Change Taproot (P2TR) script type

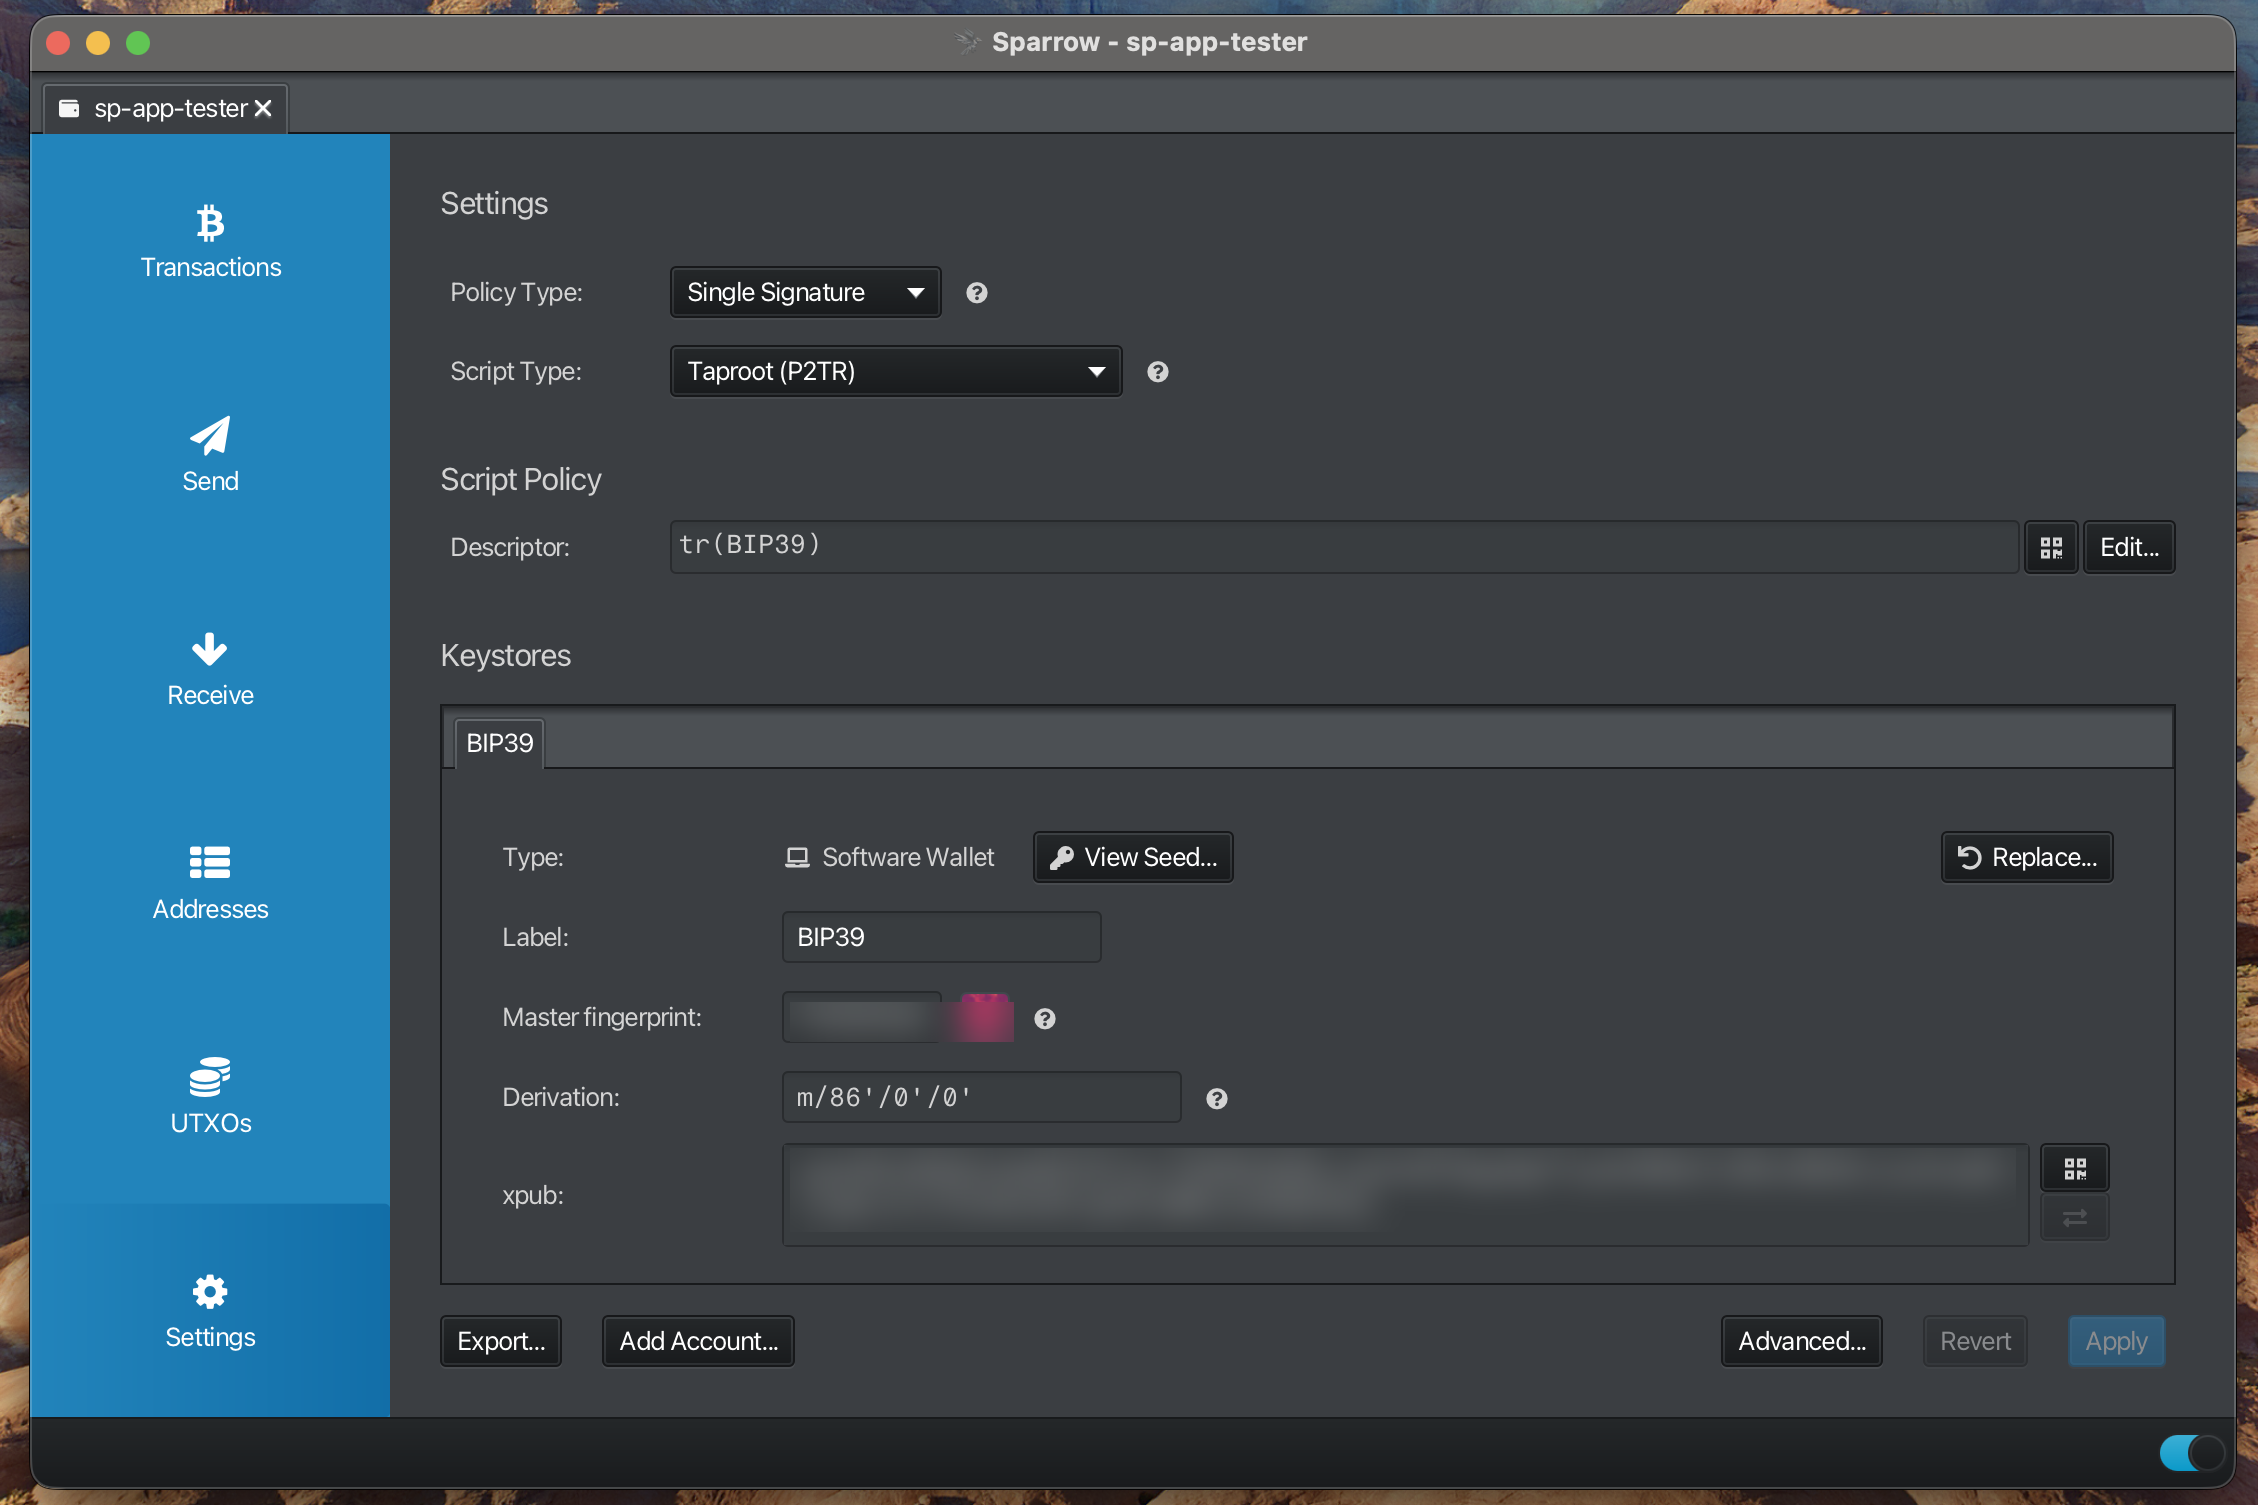tap(895, 371)
